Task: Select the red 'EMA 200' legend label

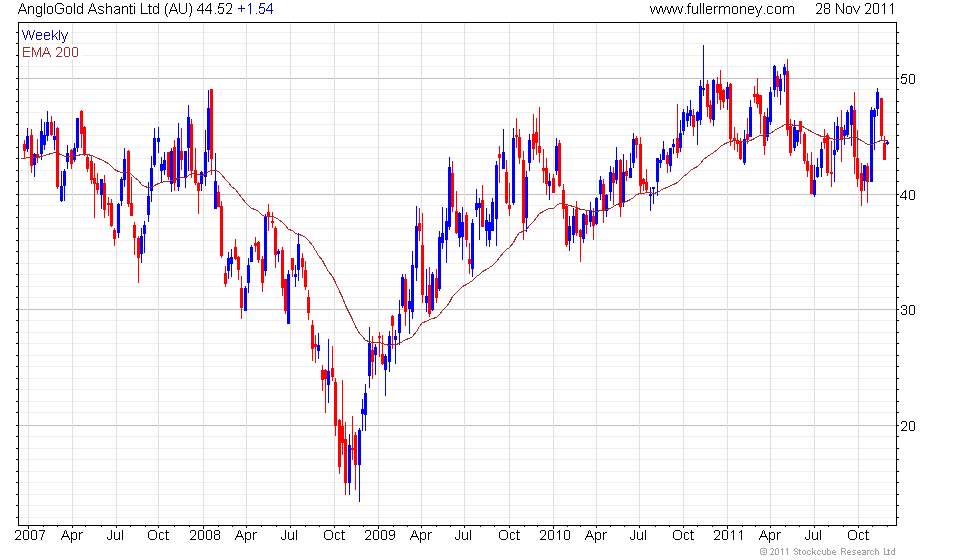Action: 50,52
